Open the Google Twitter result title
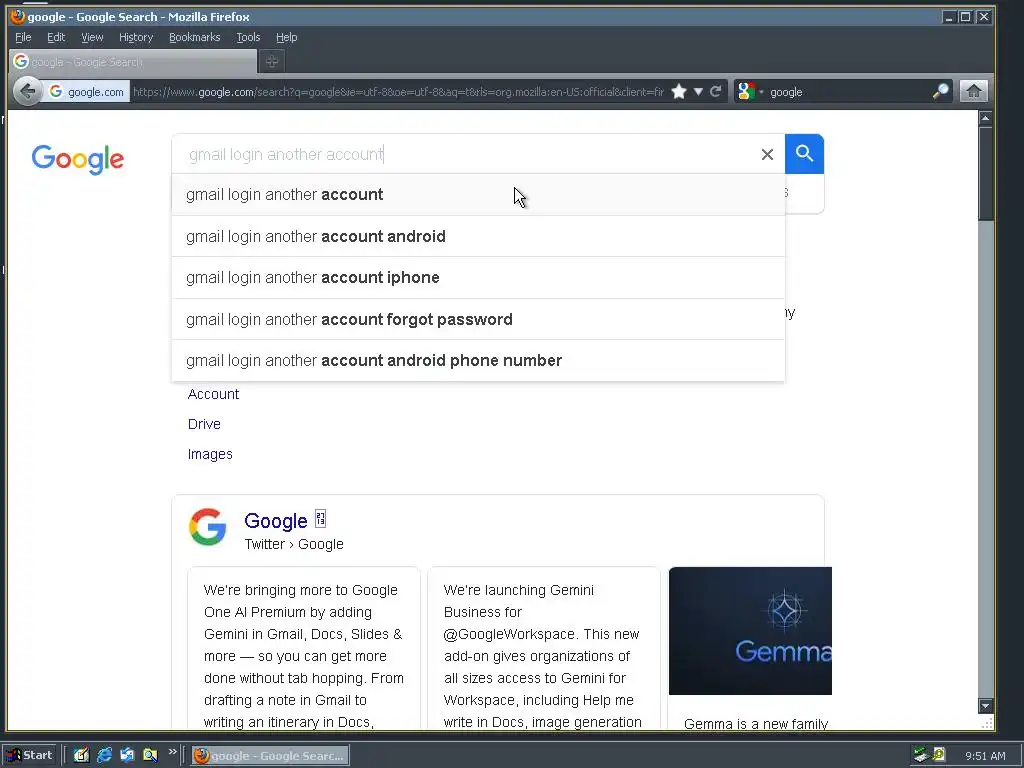Image resolution: width=1024 pixels, height=768 pixels. (x=276, y=521)
